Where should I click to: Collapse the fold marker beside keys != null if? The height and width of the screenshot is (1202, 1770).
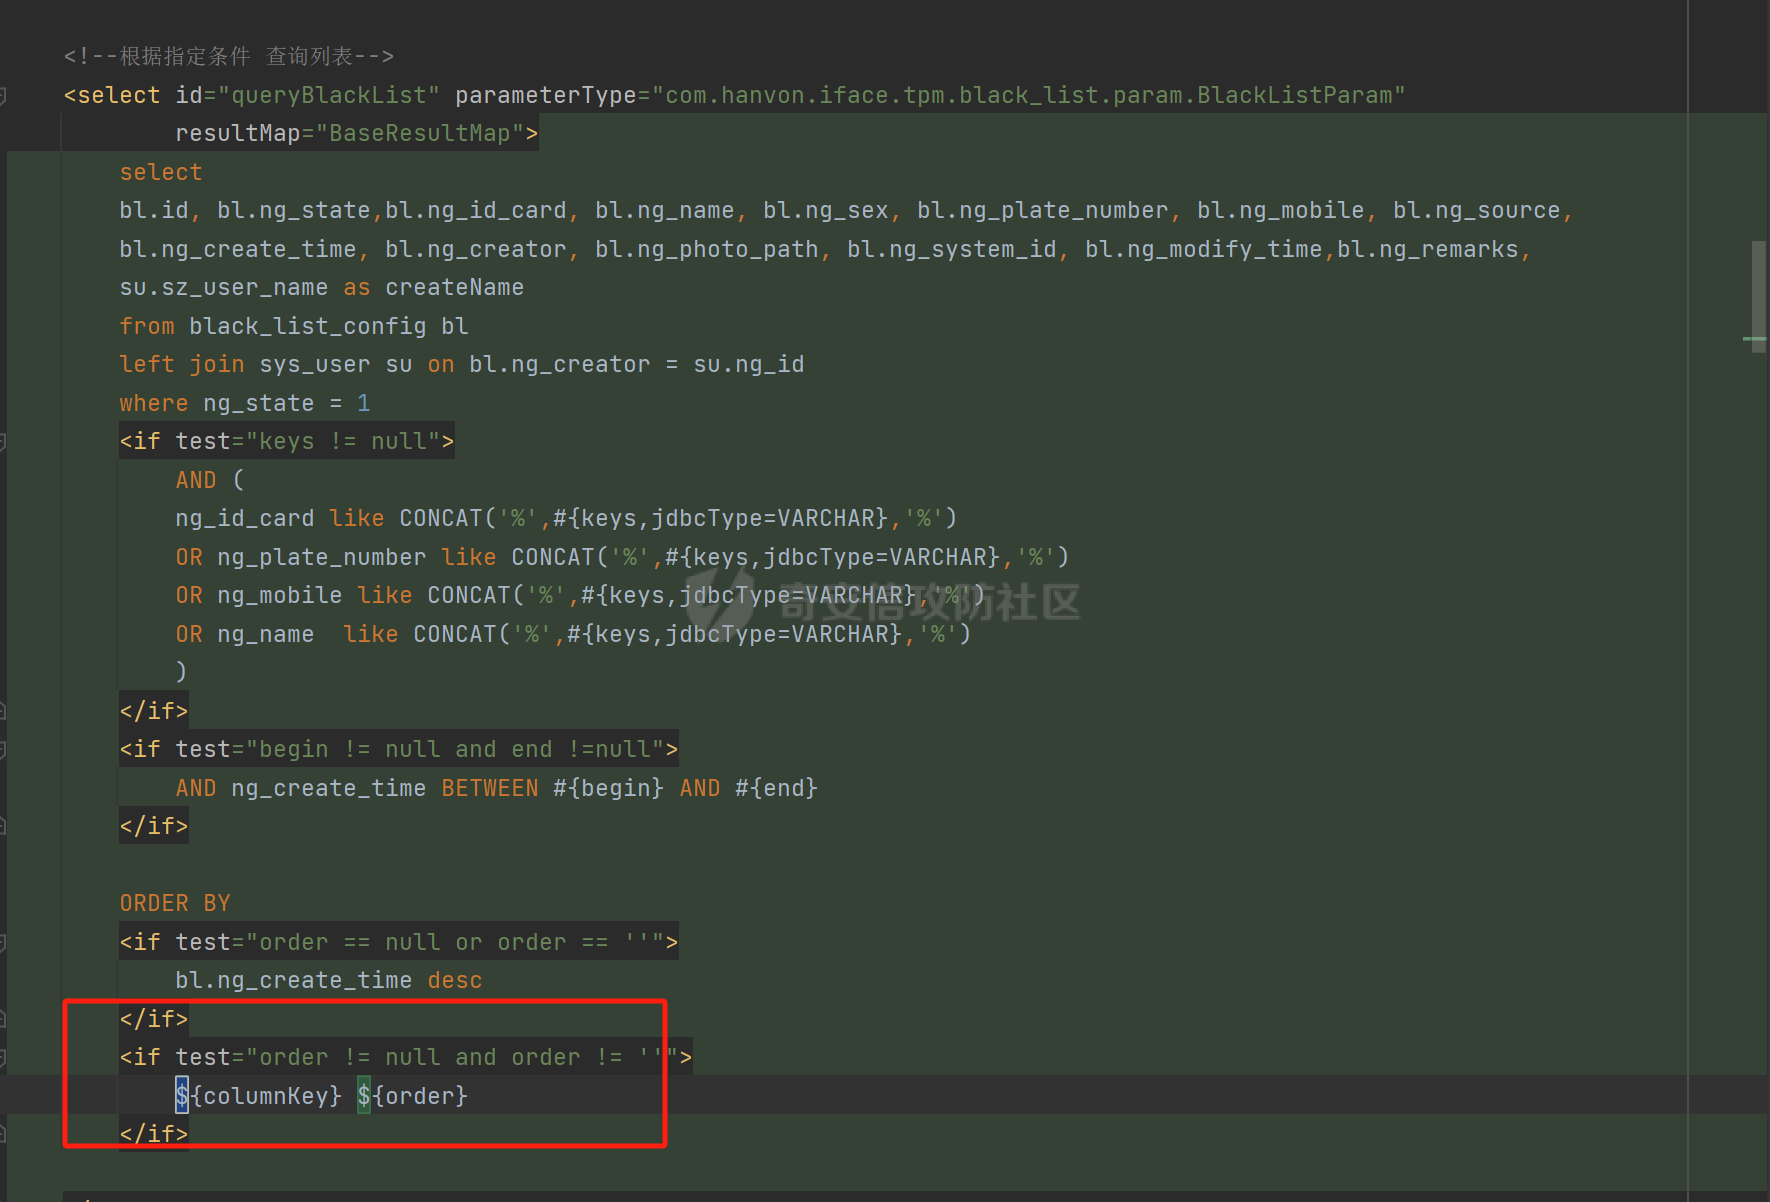[x=3, y=442]
